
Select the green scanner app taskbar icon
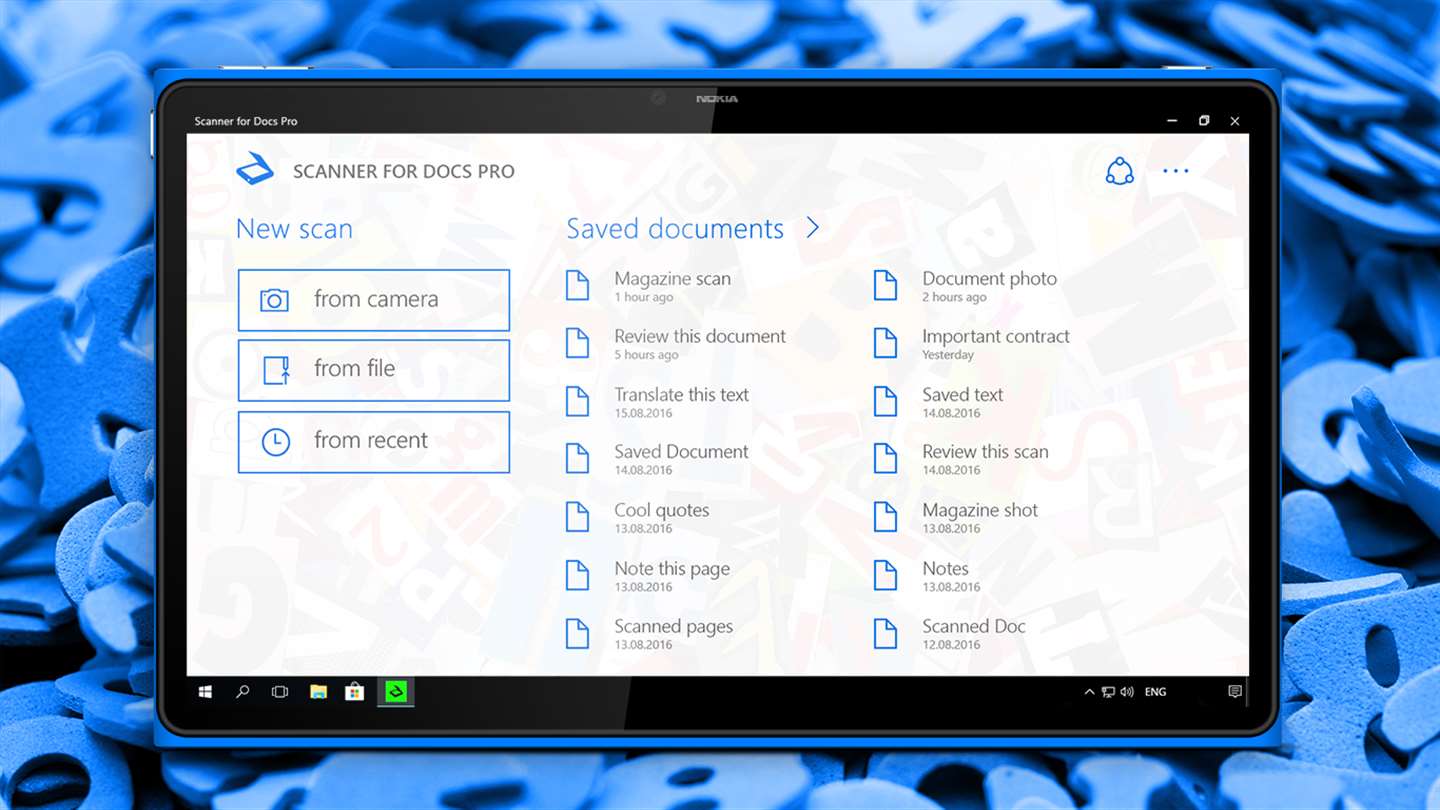[395, 691]
